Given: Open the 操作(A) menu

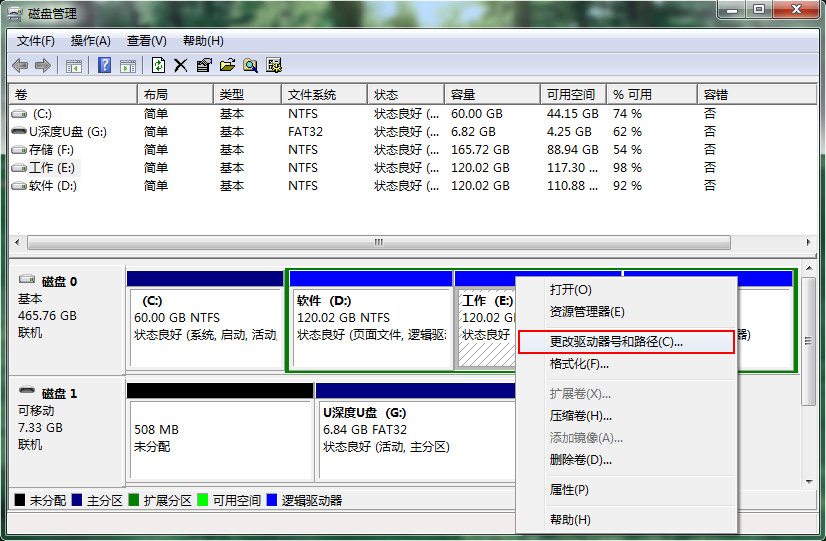Looking at the screenshot, I should (90, 41).
